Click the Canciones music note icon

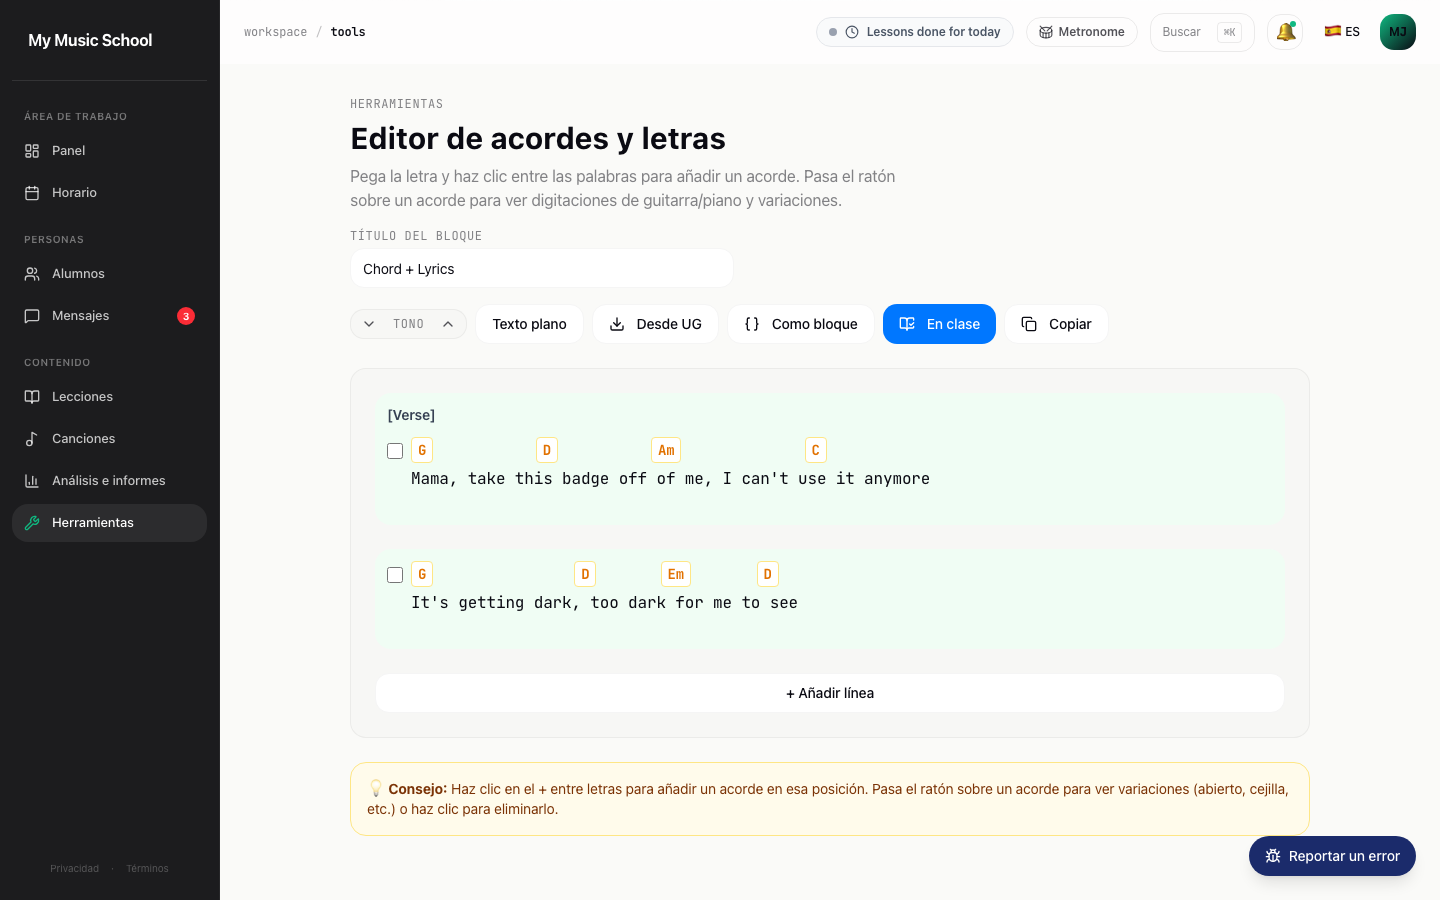click(32, 439)
